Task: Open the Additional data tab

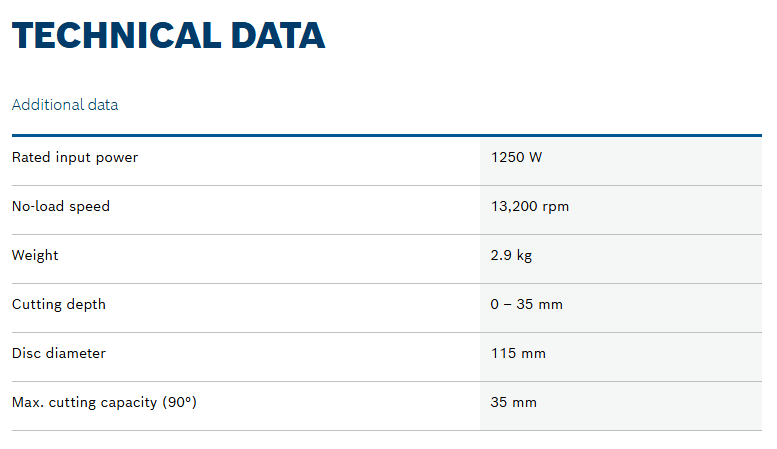Action: pos(65,105)
